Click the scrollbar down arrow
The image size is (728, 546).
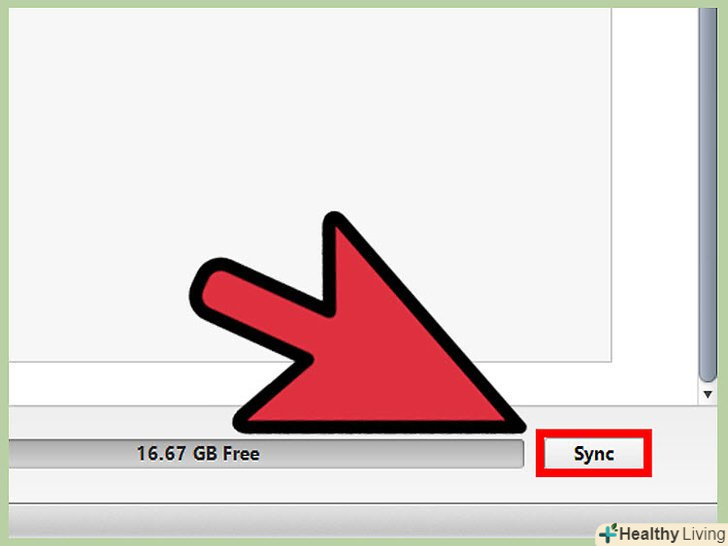(708, 395)
